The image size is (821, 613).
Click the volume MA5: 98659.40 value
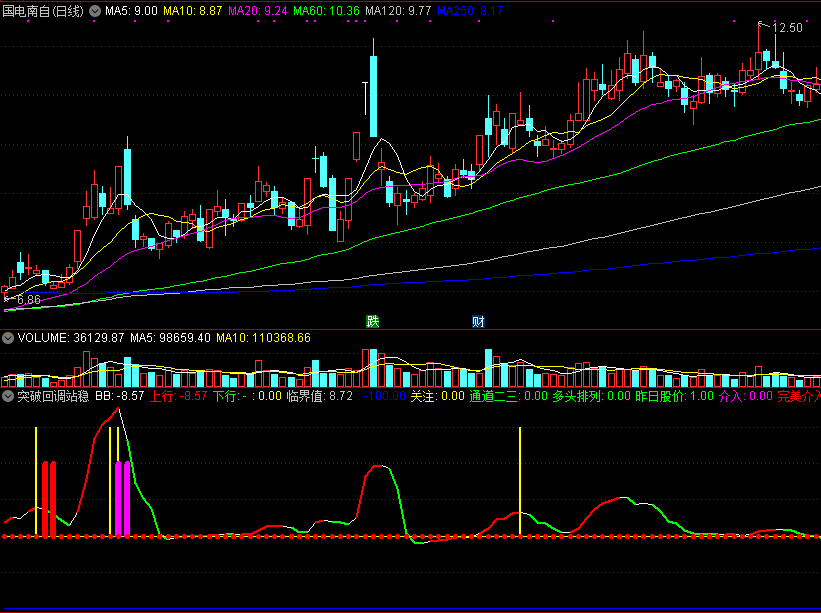pos(170,338)
